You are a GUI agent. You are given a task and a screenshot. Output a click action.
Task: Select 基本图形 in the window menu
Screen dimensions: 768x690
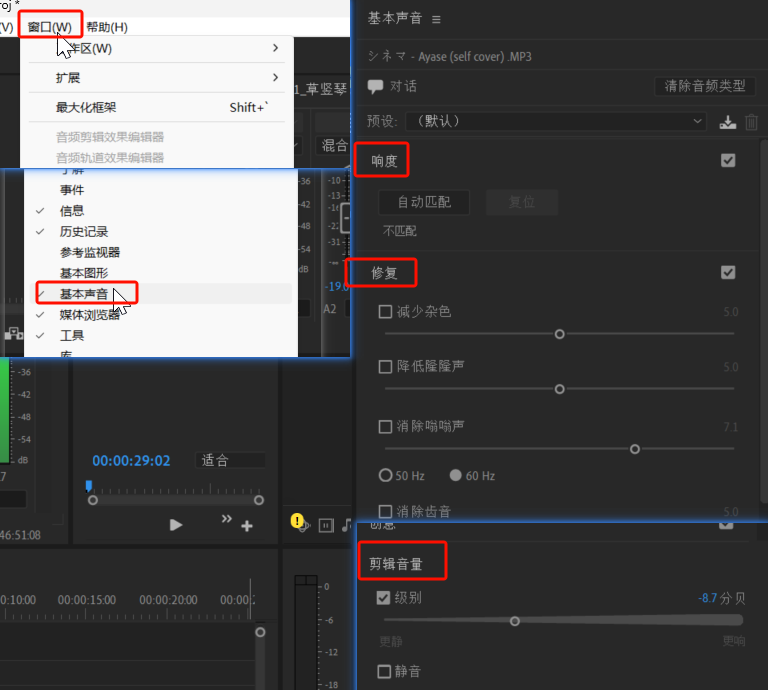[161, 273]
